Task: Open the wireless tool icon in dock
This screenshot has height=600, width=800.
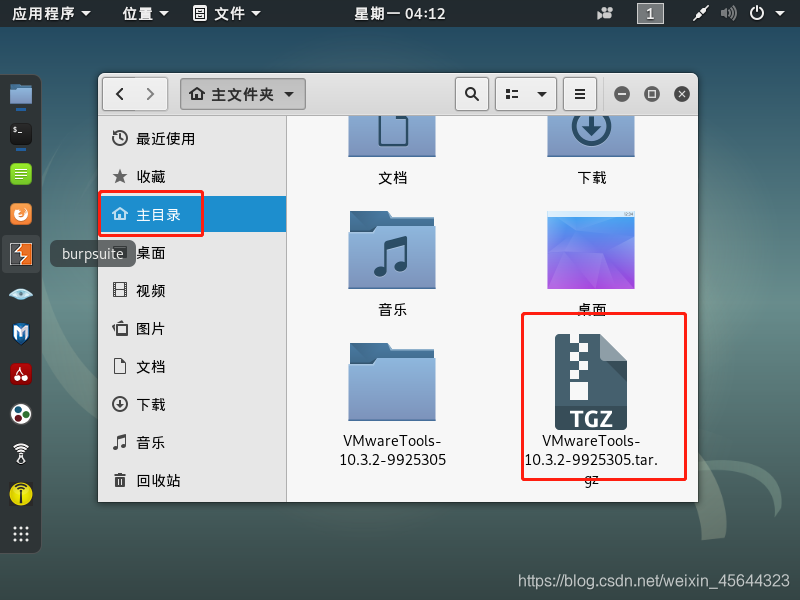Action: [x=21, y=454]
